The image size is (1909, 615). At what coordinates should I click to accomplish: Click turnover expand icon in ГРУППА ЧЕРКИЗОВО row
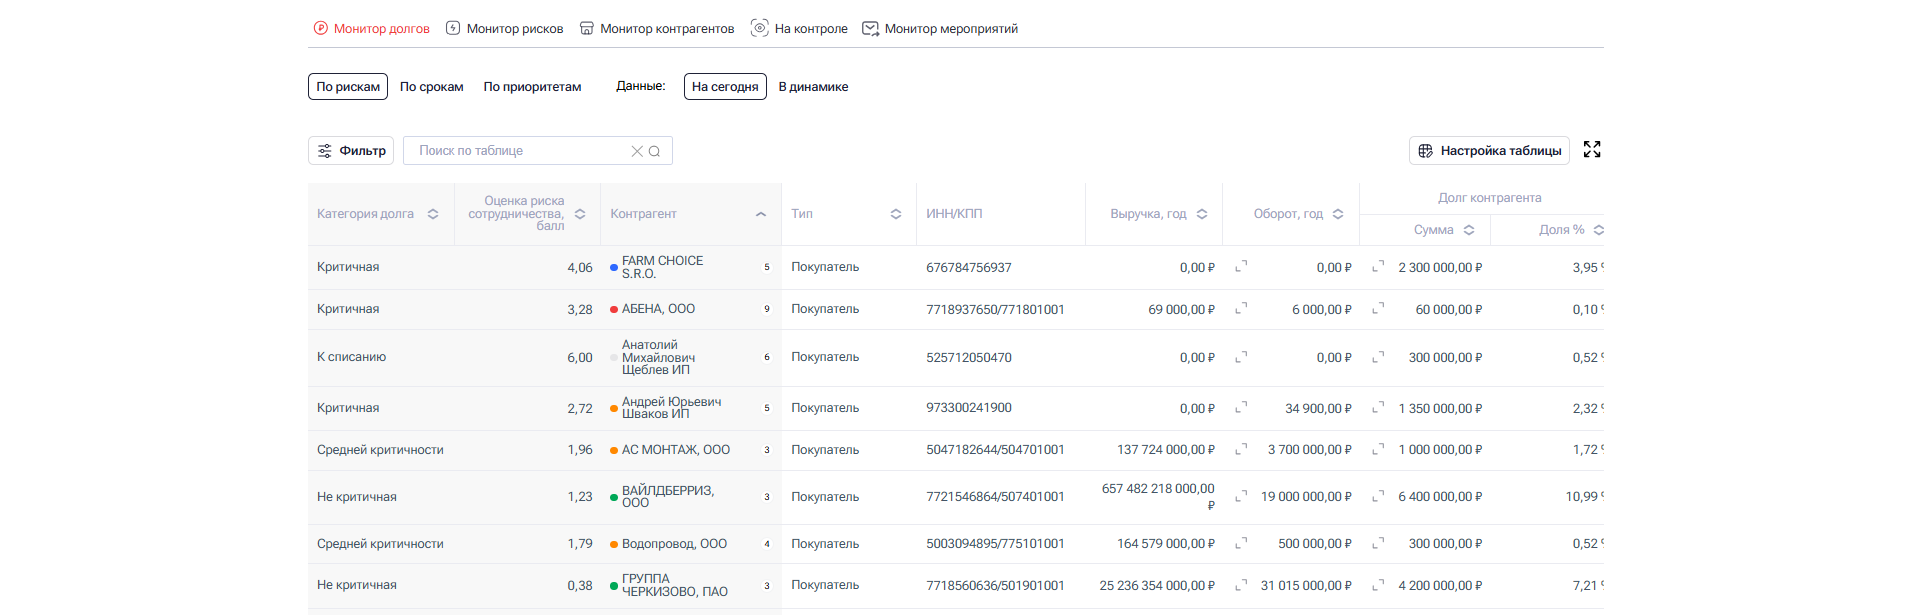tap(1378, 585)
